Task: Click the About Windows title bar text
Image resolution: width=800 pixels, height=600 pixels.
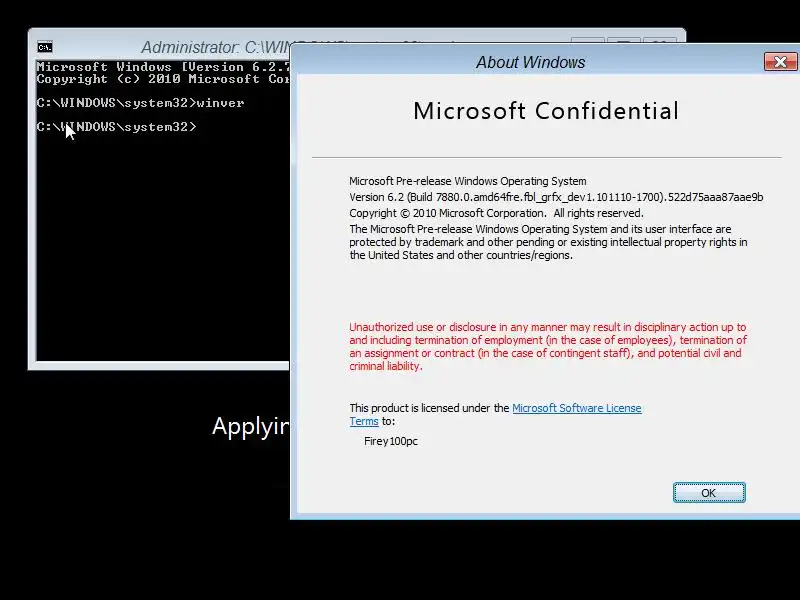Action: tap(531, 62)
